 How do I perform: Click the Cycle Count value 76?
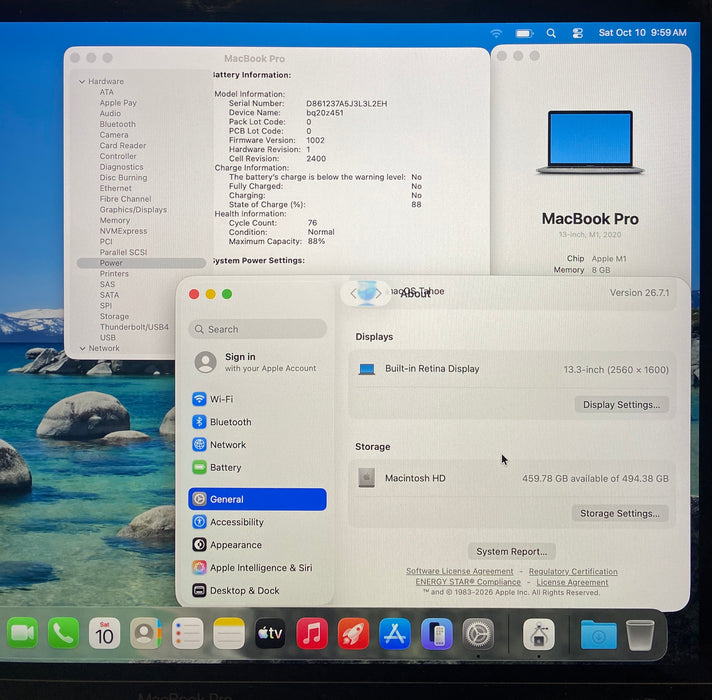coord(312,223)
